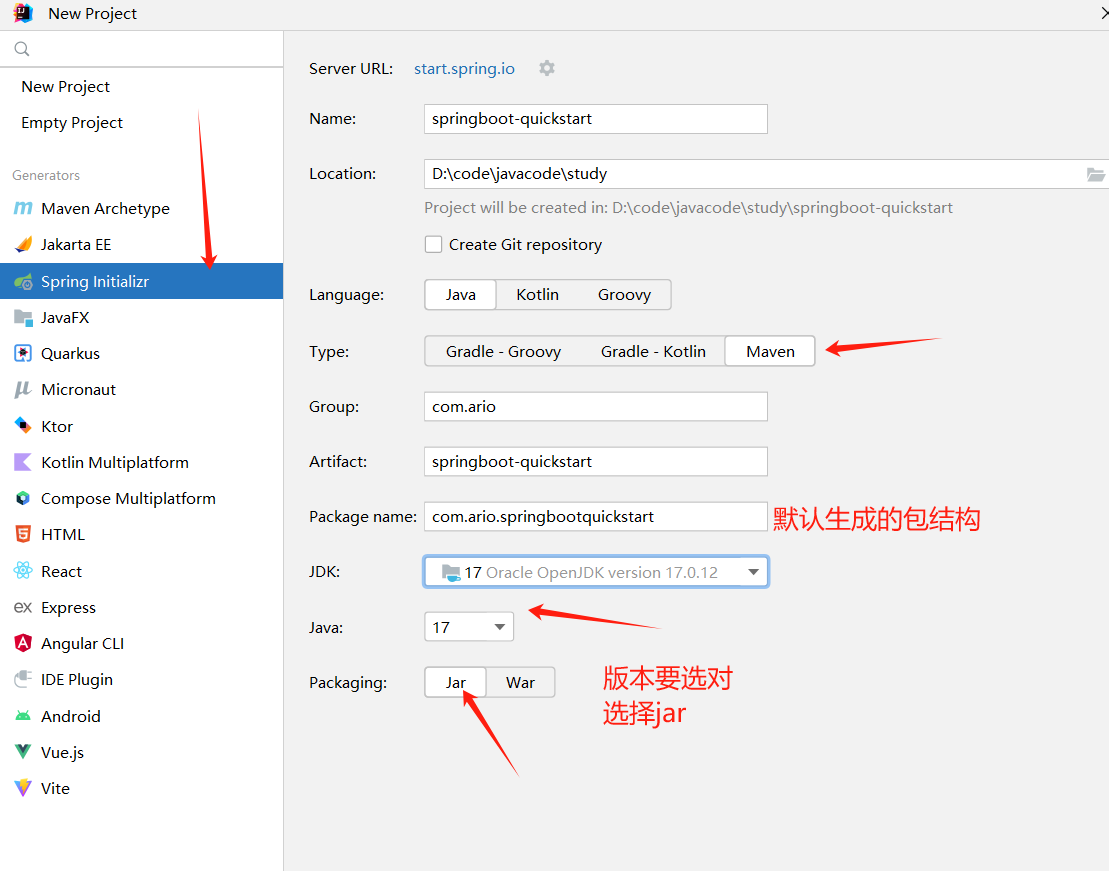
Task: Click the Kotlin Multiplatform icon
Action: [x=23, y=462]
